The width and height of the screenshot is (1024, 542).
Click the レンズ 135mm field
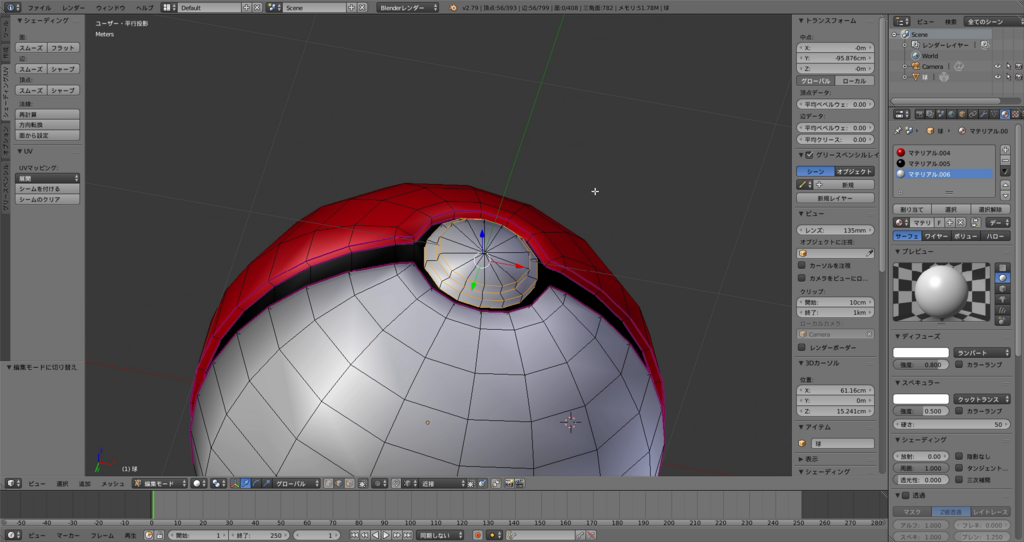pos(836,229)
